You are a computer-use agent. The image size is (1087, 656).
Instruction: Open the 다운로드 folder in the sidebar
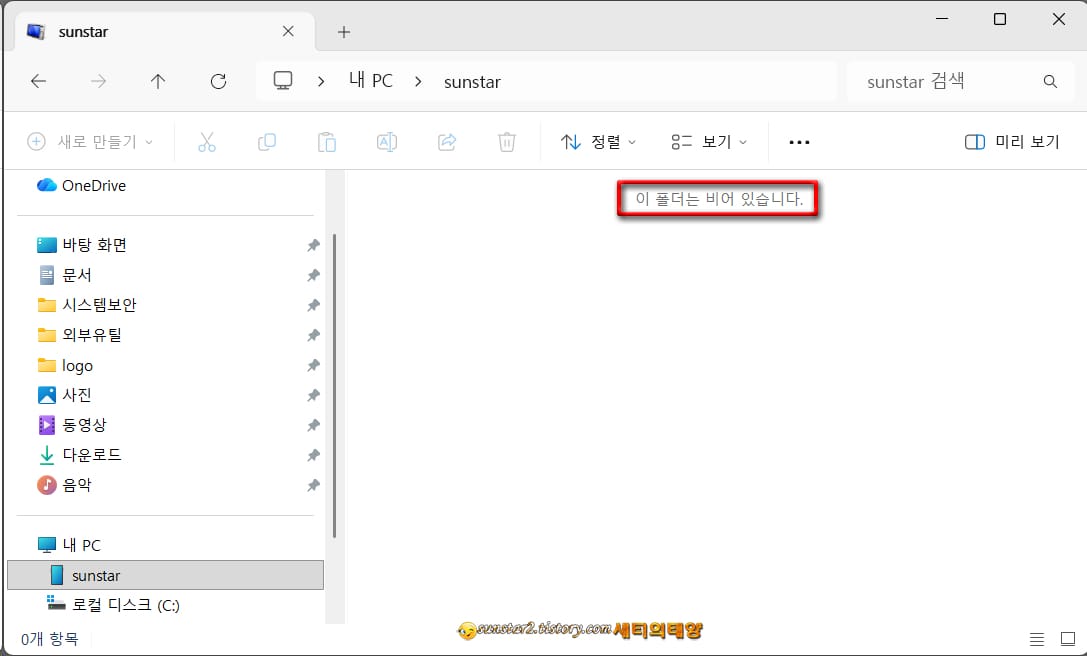coord(92,454)
